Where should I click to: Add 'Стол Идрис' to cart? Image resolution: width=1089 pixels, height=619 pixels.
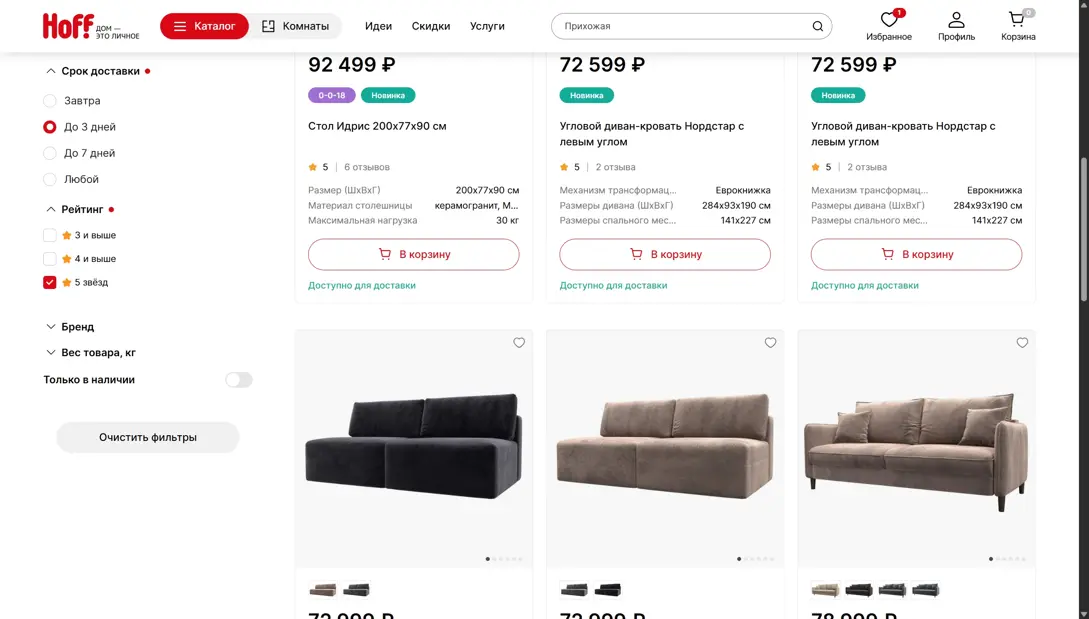pyautogui.click(x=413, y=254)
